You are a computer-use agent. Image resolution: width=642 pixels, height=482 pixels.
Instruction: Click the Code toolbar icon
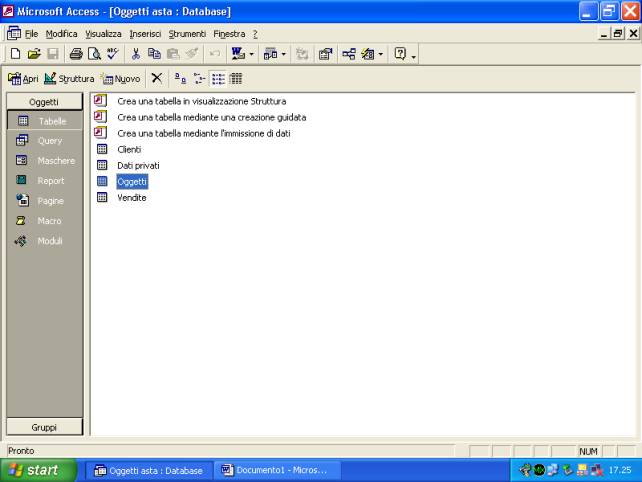click(x=302, y=54)
